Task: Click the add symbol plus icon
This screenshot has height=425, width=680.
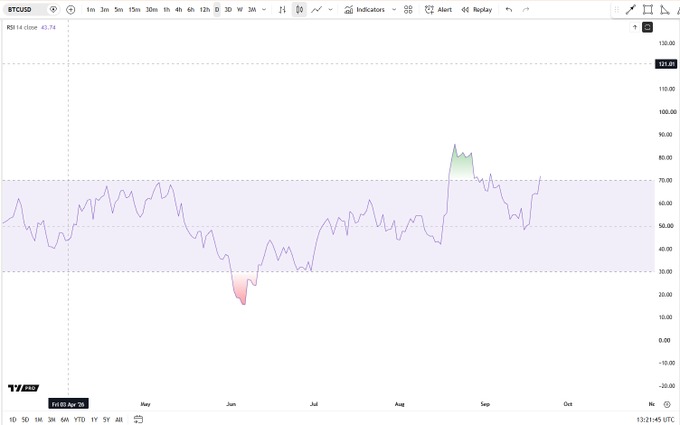Action: coord(70,10)
